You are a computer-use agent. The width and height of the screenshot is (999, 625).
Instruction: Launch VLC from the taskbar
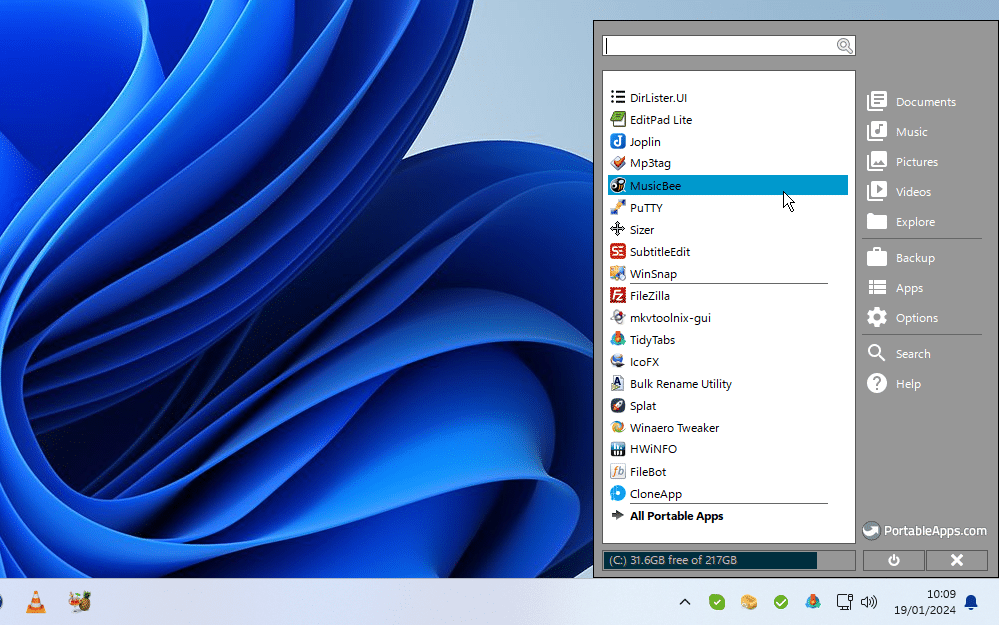pos(36,601)
